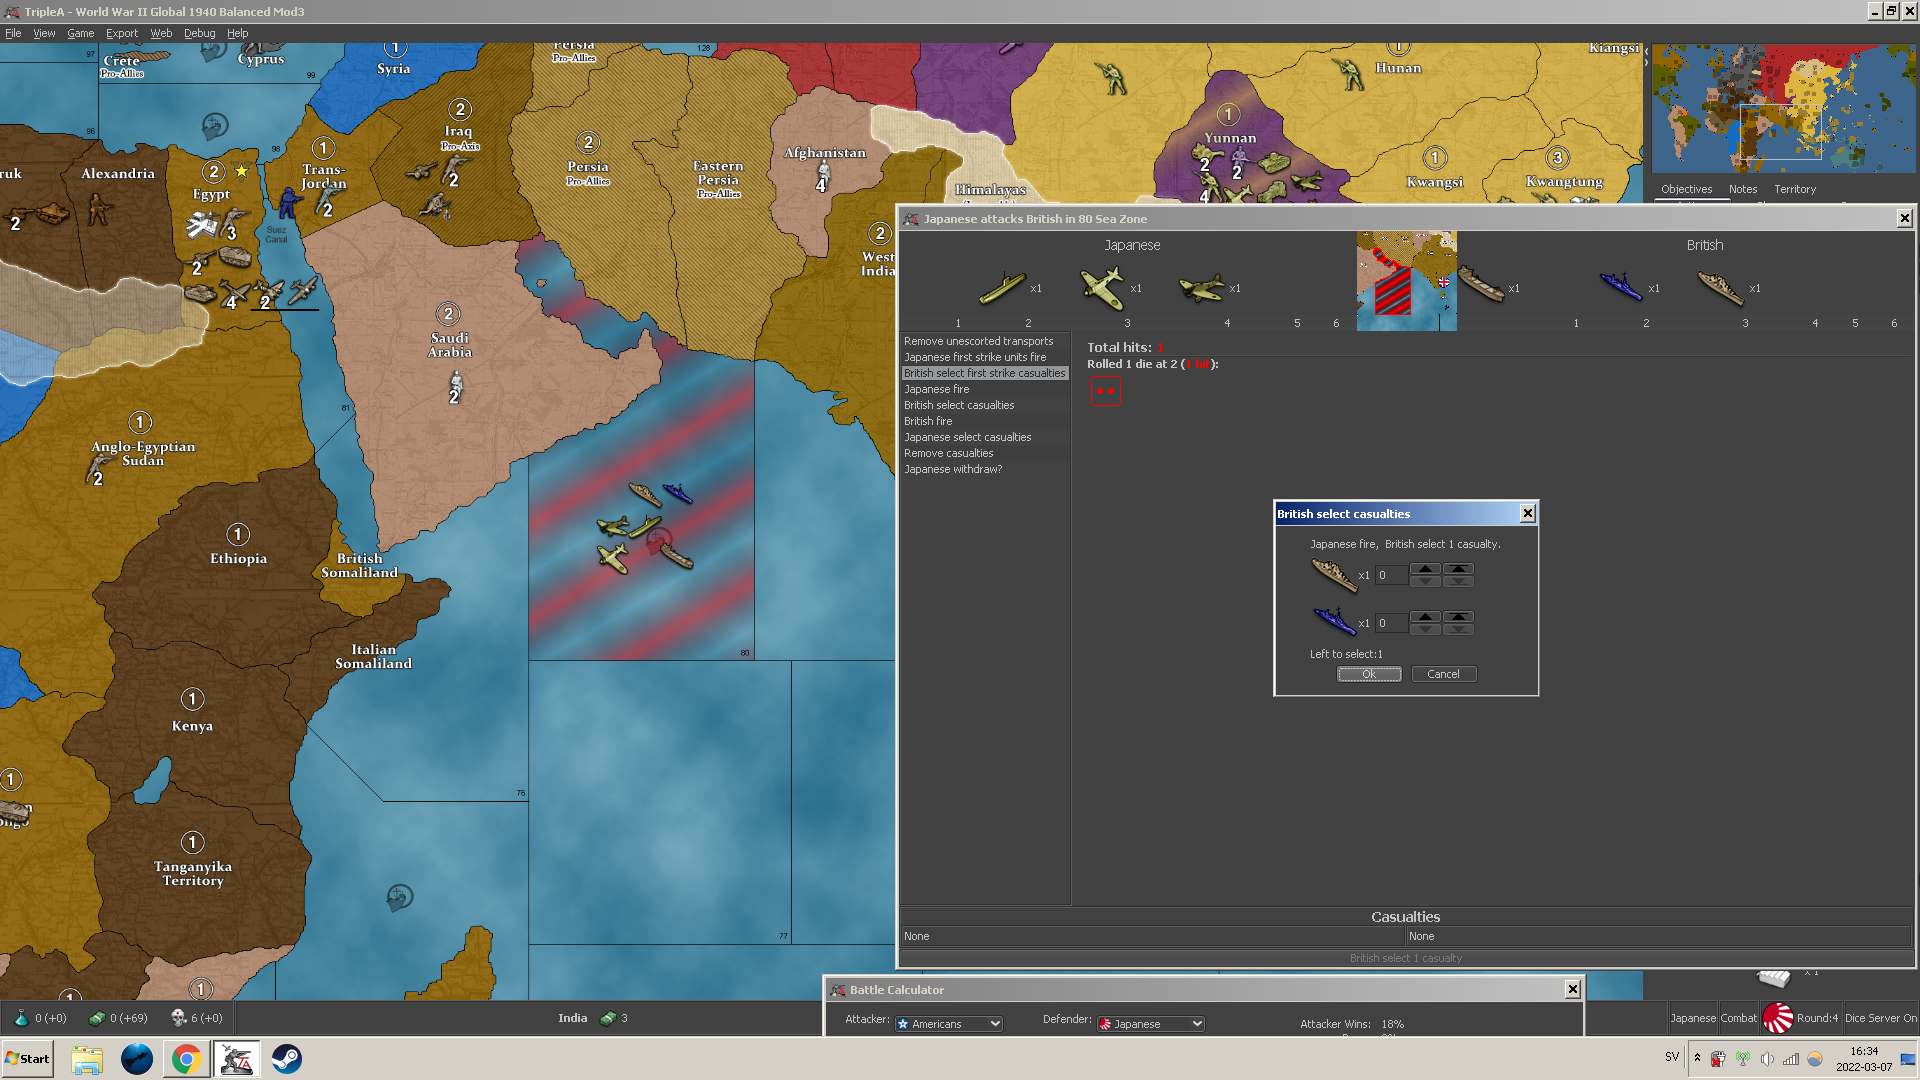Open the Debug menu

199,33
